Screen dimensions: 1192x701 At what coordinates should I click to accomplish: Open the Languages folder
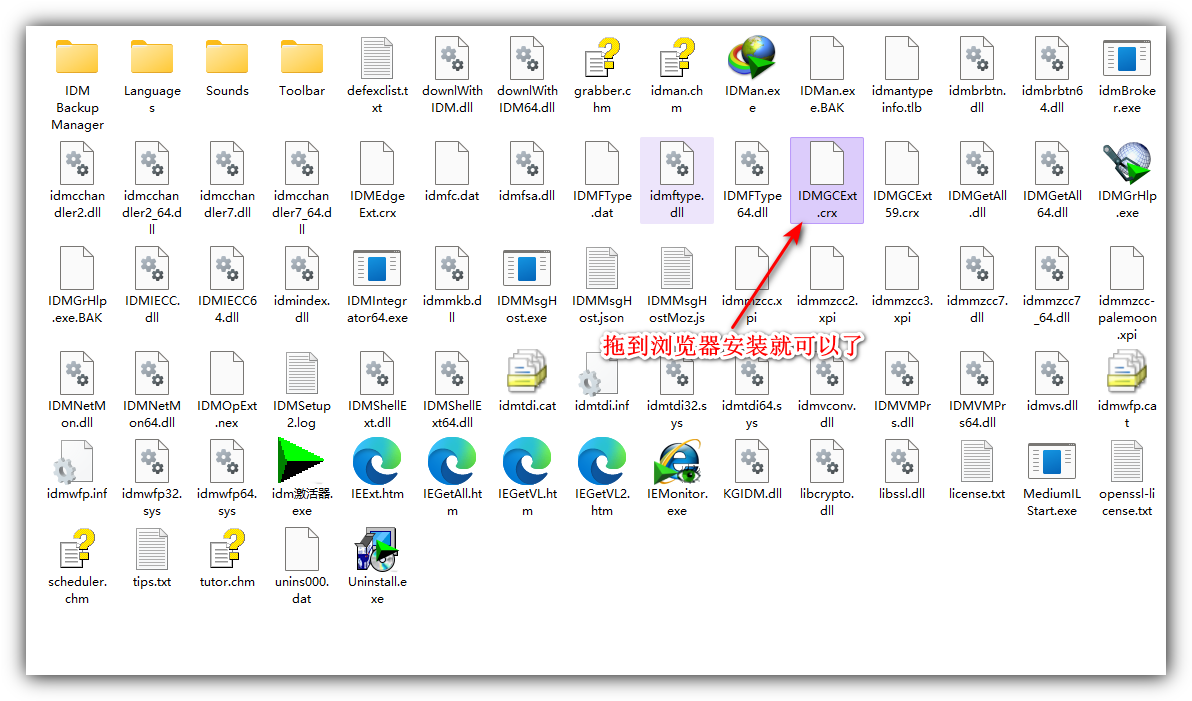152,57
